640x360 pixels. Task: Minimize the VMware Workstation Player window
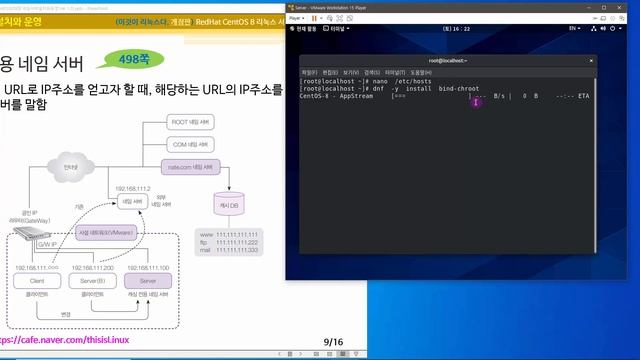589,8
